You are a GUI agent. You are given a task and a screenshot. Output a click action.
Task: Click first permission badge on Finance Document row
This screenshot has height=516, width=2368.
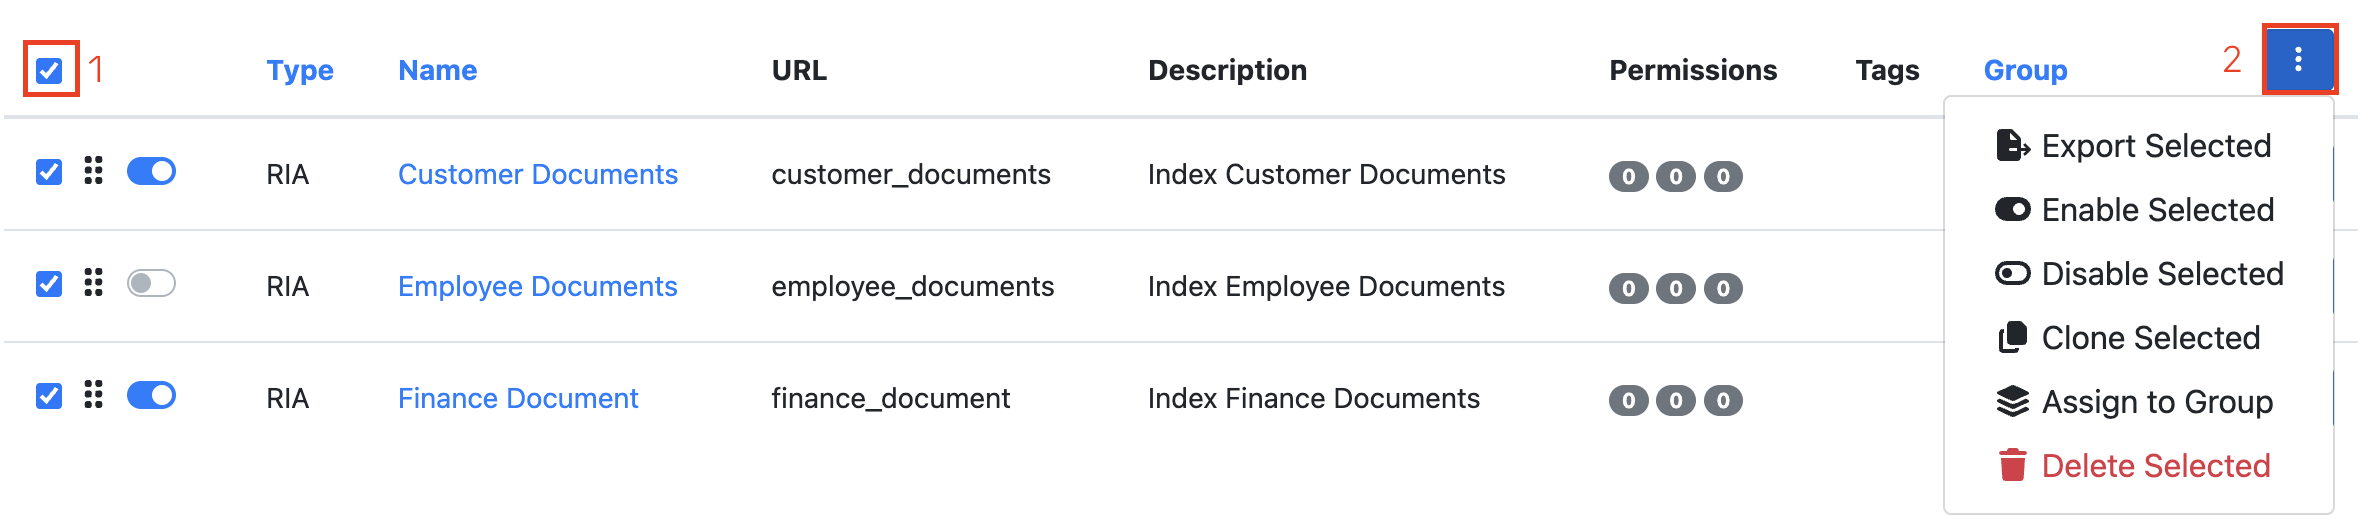click(1628, 400)
